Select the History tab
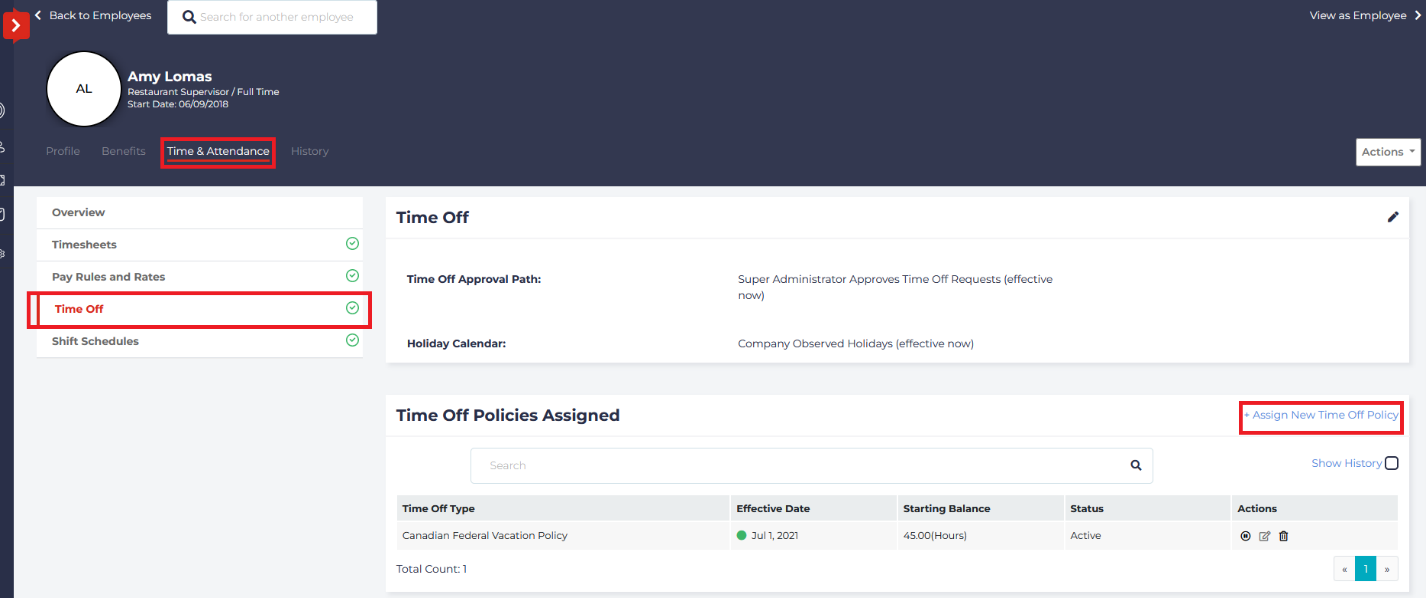 (x=309, y=151)
